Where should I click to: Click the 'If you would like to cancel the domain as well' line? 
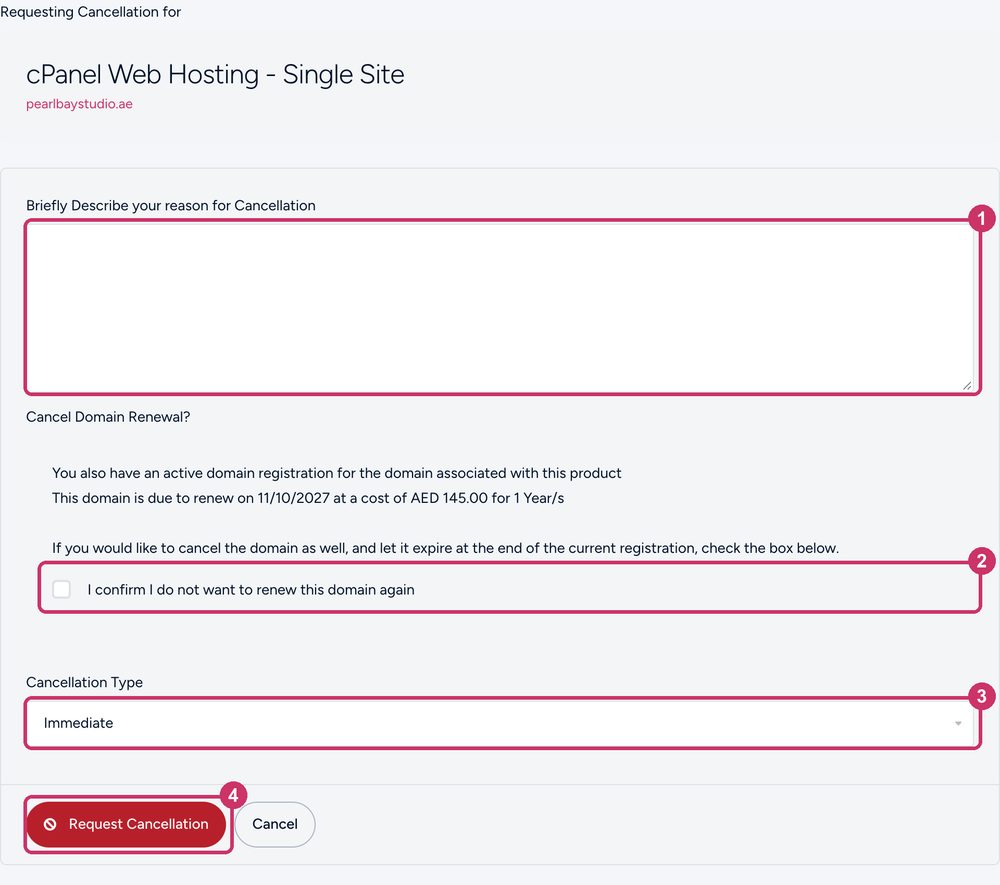445,548
